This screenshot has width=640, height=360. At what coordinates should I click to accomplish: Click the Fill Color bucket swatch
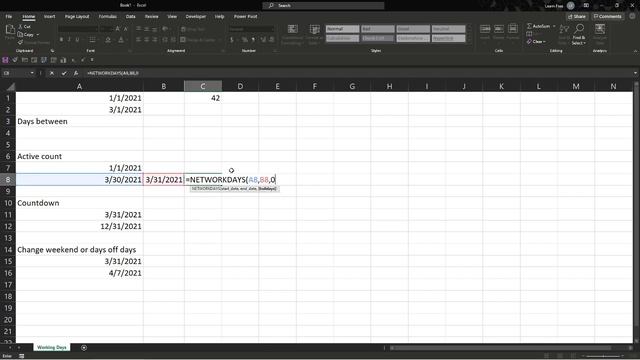[x=108, y=40]
